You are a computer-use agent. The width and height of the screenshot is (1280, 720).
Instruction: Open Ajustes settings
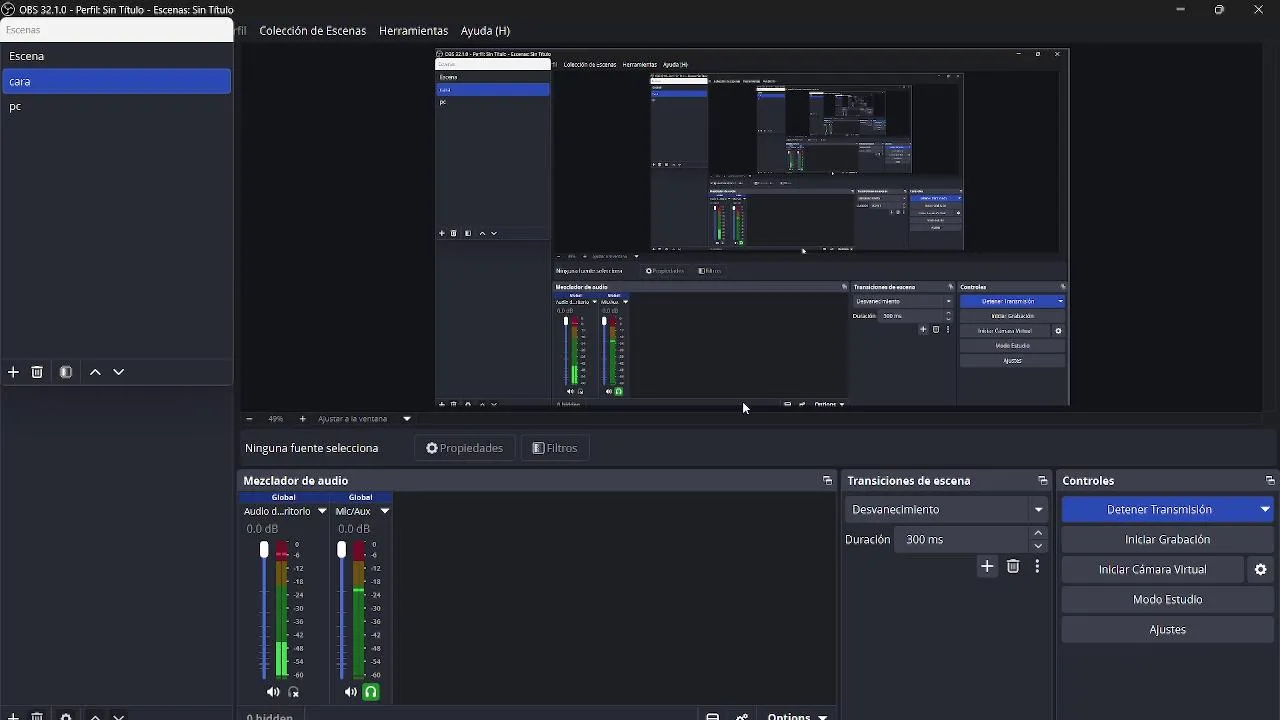coord(1167,630)
